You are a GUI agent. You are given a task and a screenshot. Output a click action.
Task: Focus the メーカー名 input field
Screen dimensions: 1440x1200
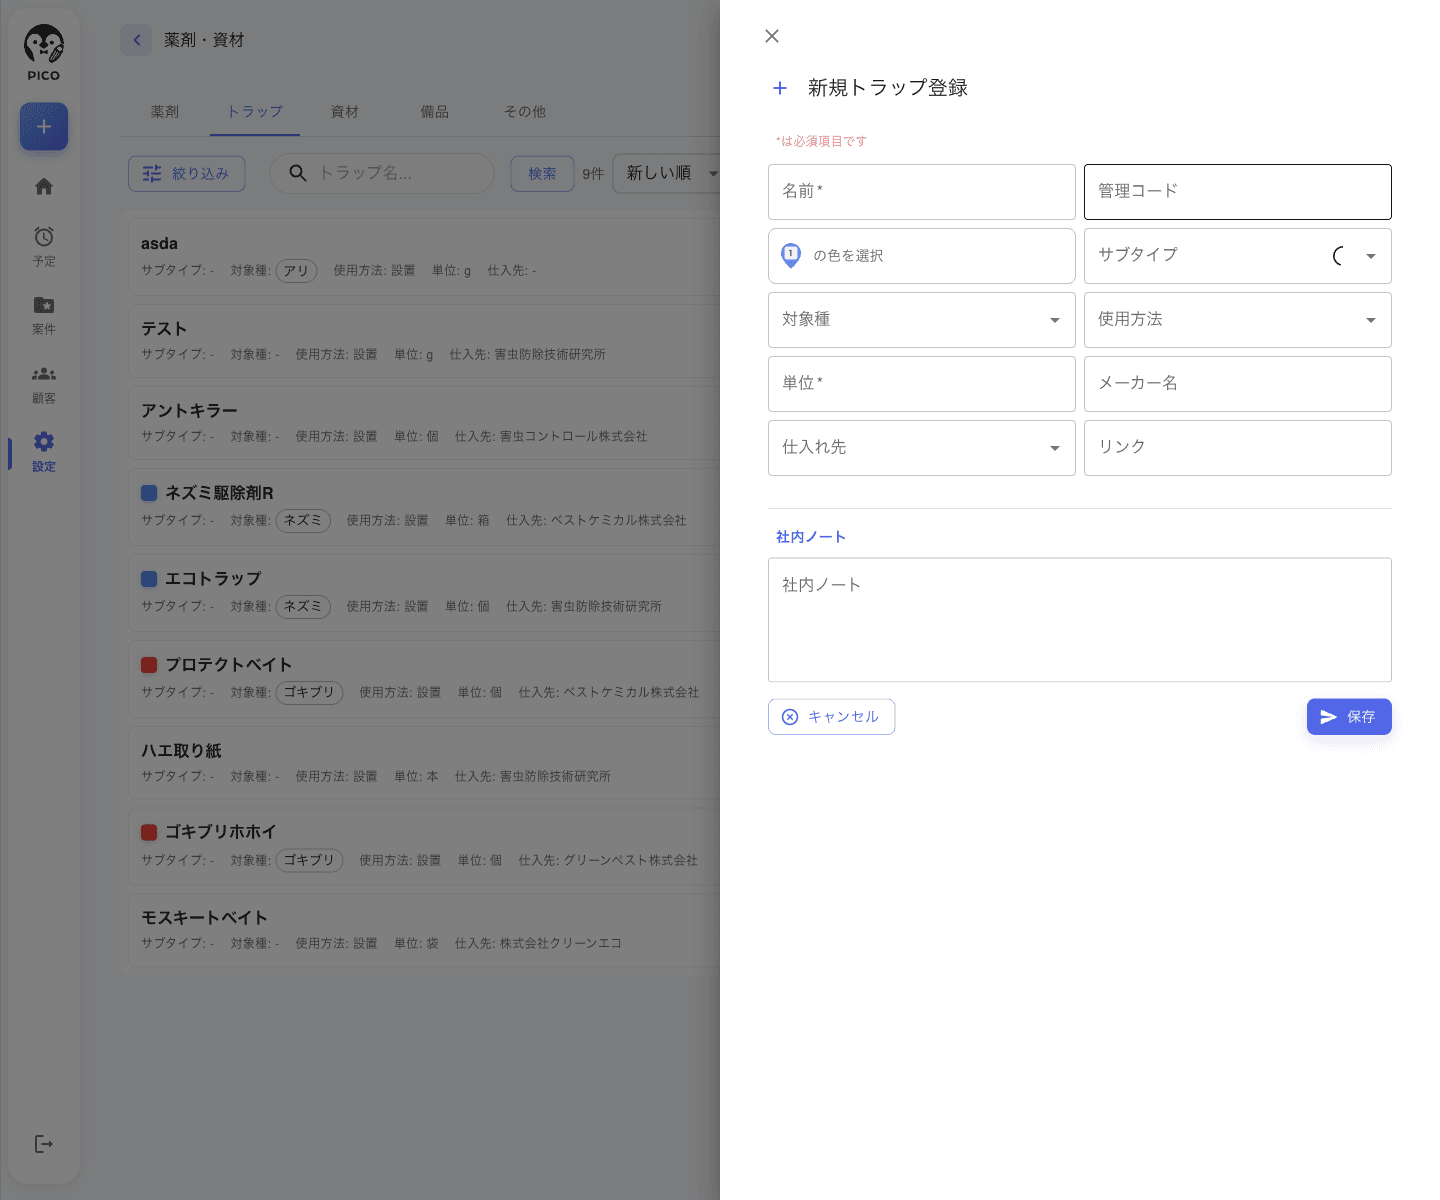point(1238,384)
